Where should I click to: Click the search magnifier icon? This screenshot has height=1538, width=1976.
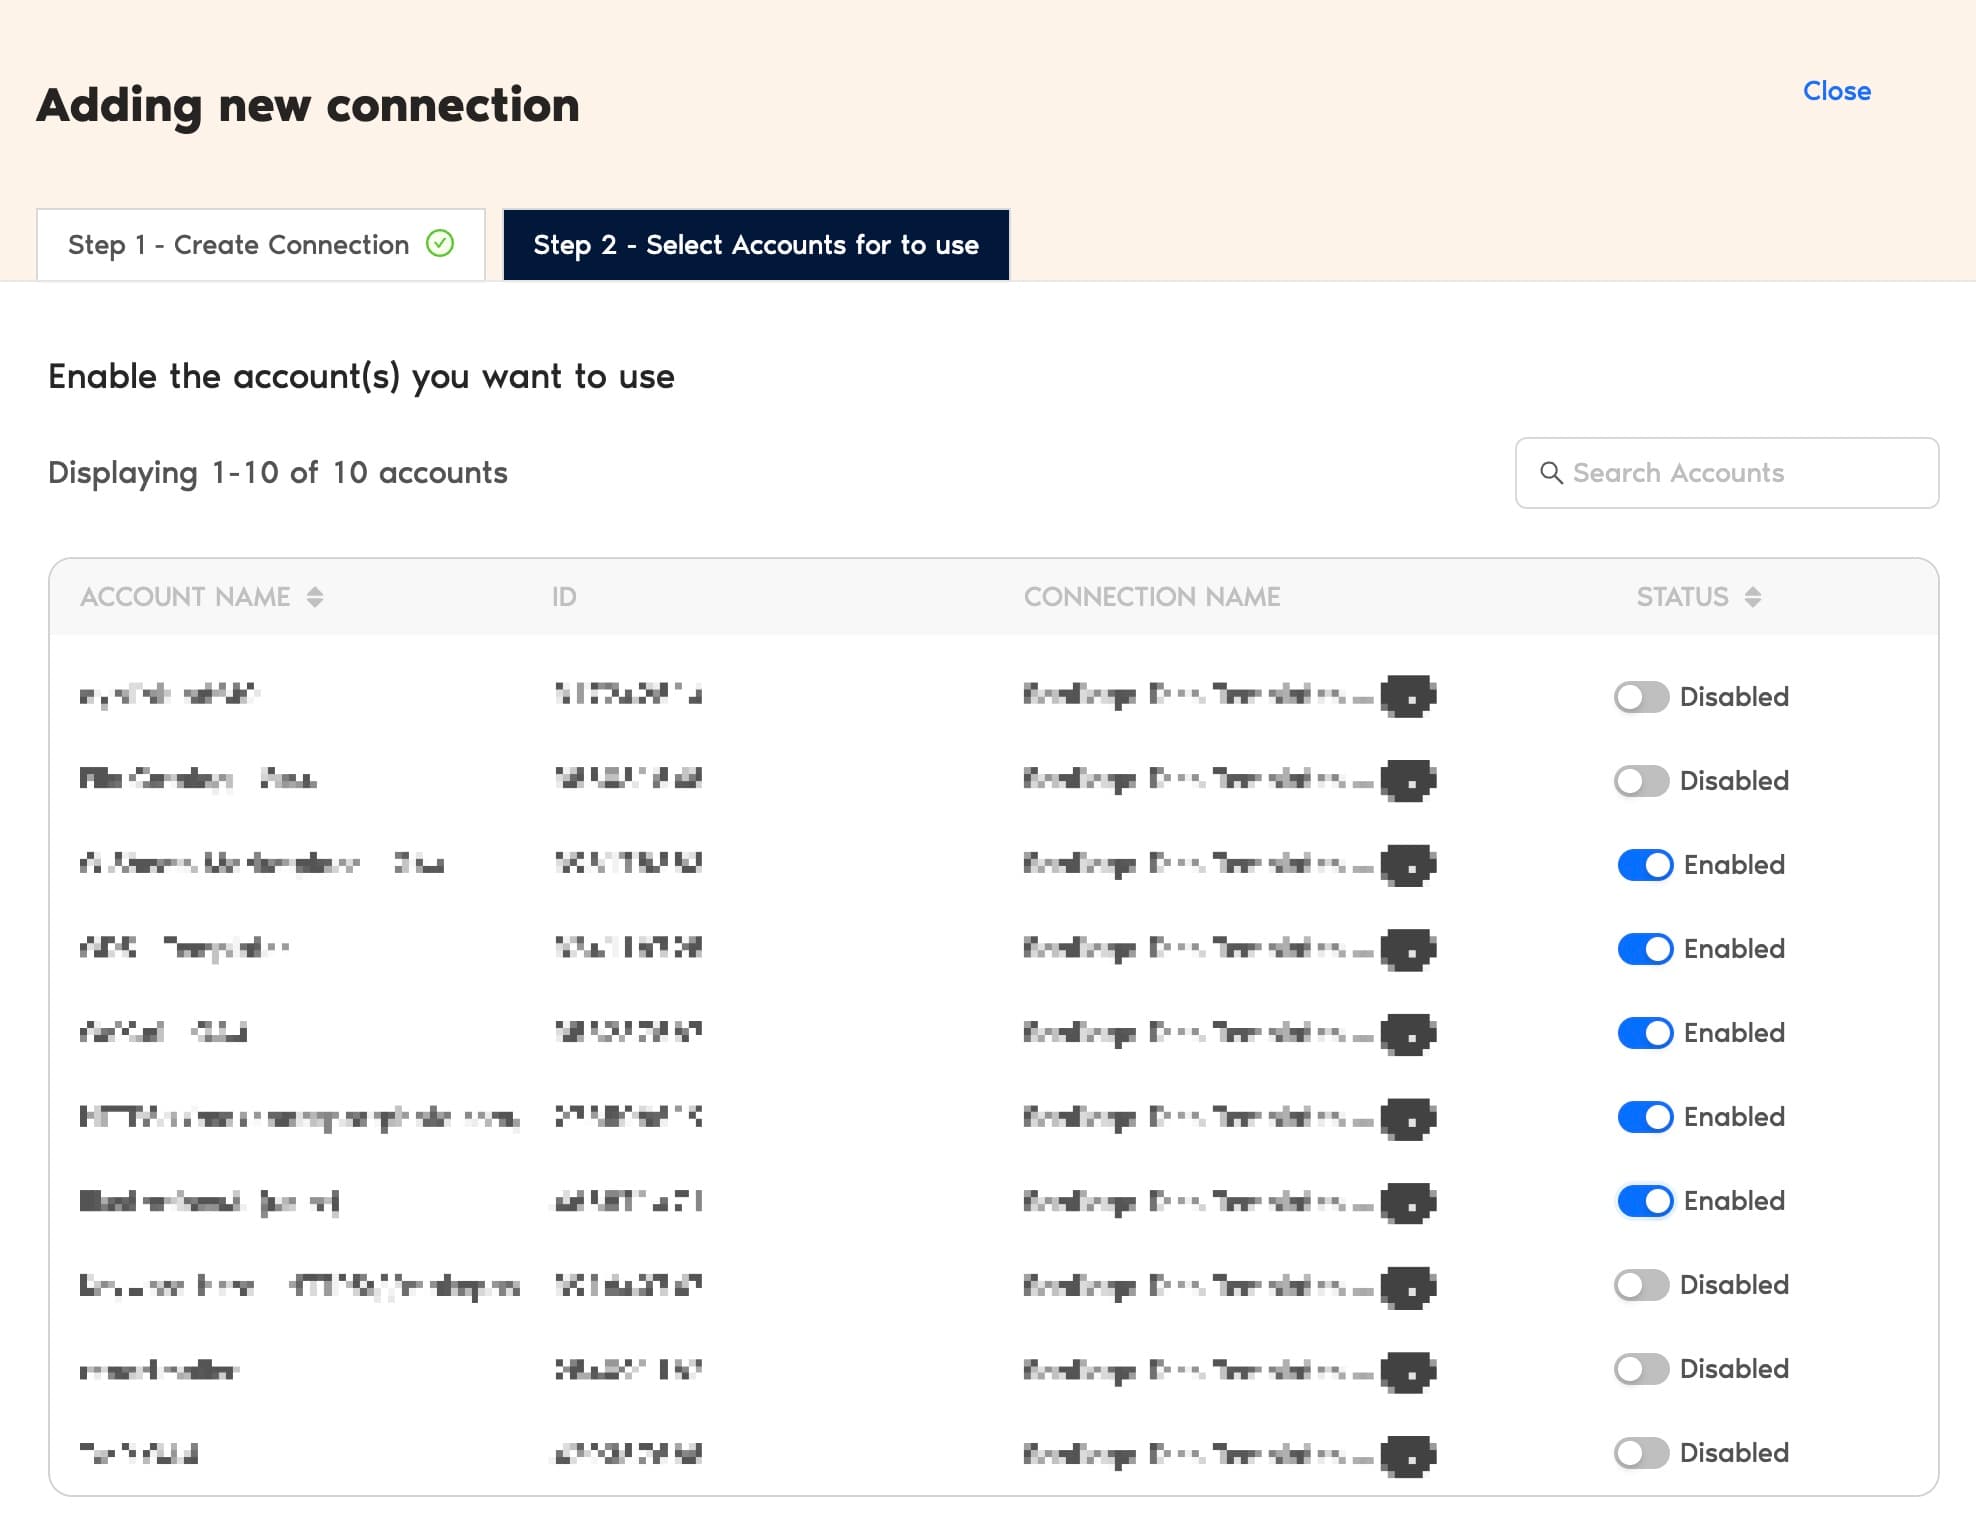click(x=1551, y=473)
